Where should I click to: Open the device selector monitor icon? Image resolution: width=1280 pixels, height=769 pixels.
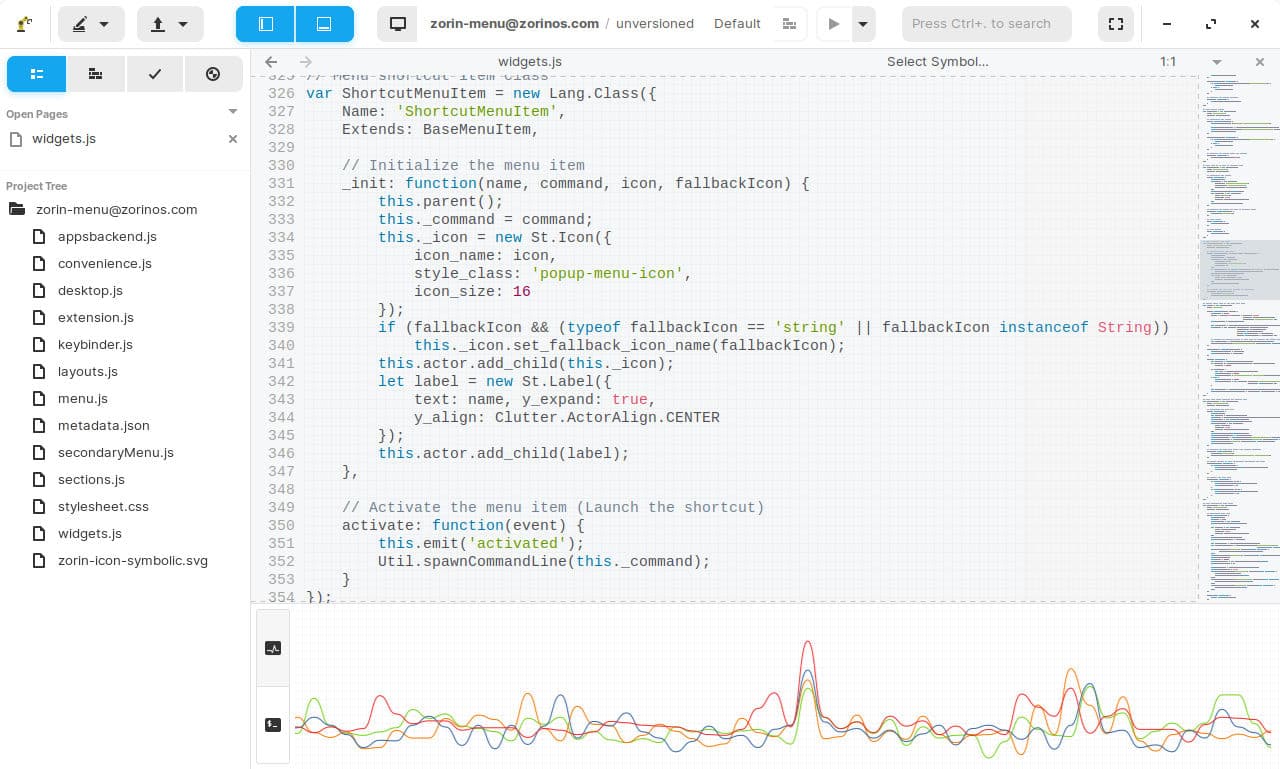[x=397, y=24]
